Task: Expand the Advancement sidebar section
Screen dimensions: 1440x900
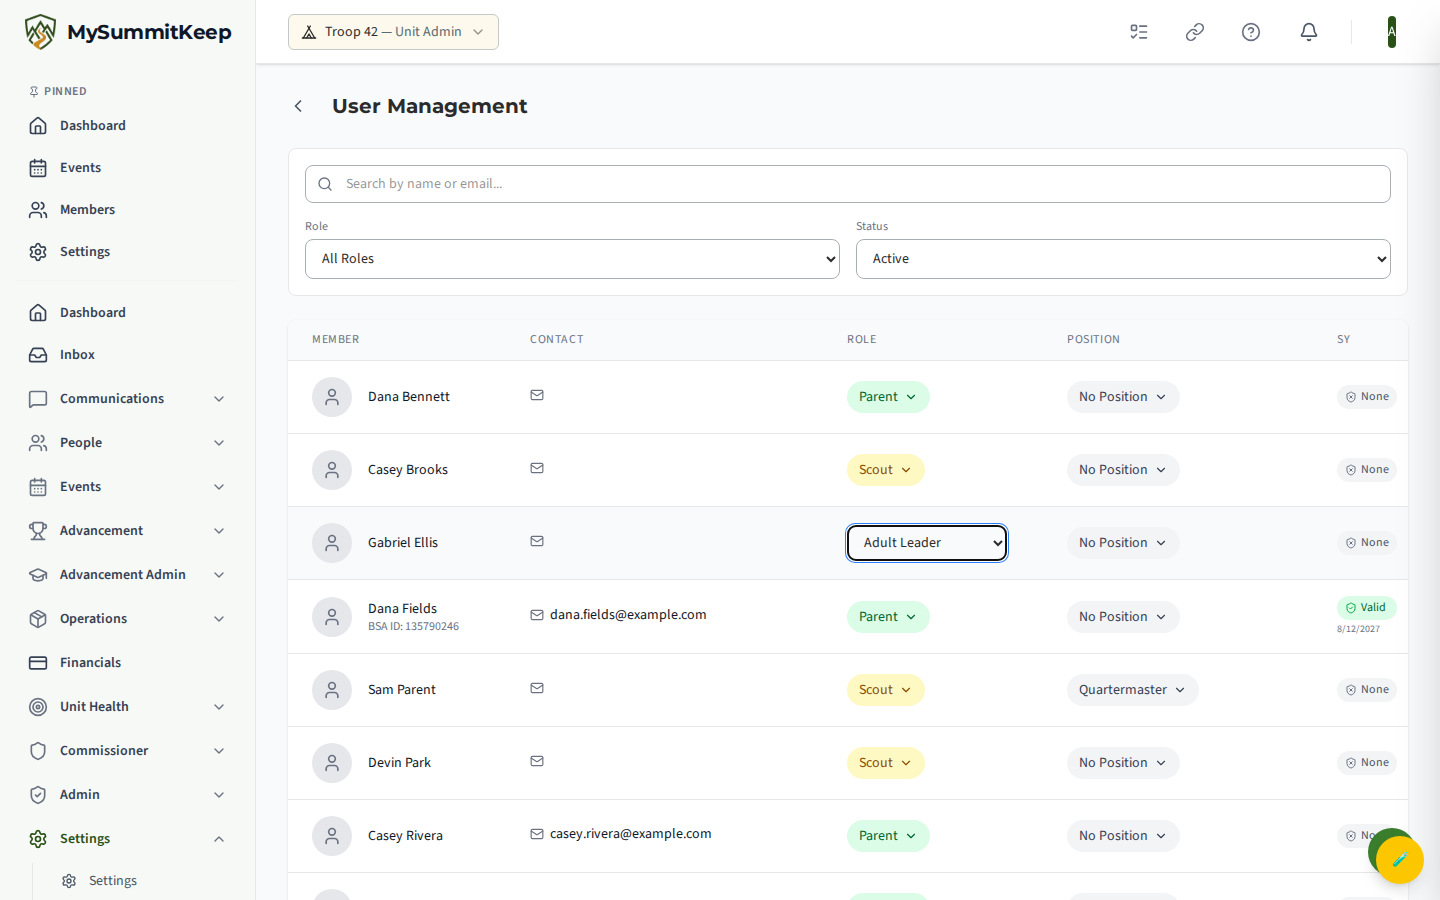Action: 128,530
